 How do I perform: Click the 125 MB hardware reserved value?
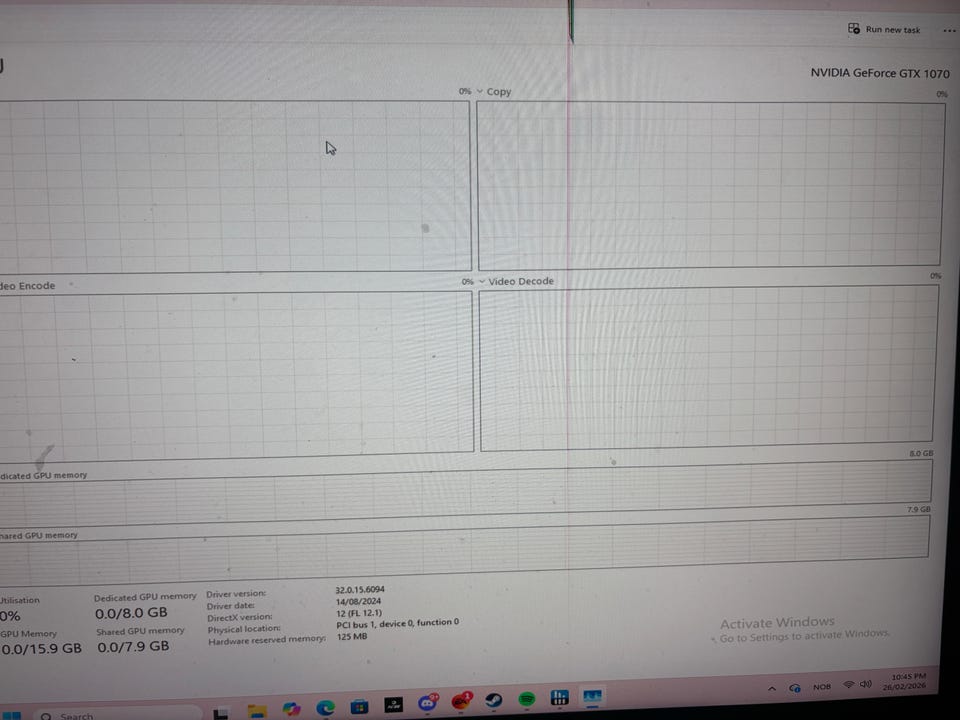[x=352, y=637]
